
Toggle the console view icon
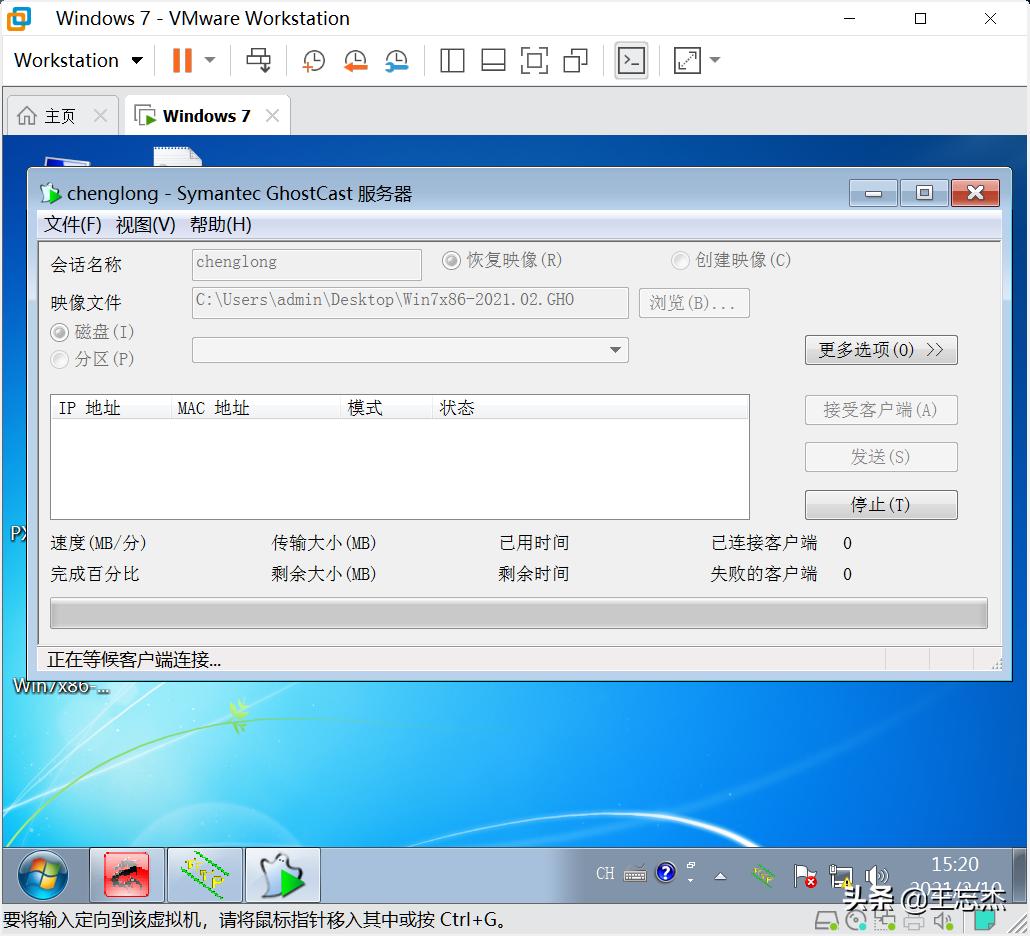(631, 60)
